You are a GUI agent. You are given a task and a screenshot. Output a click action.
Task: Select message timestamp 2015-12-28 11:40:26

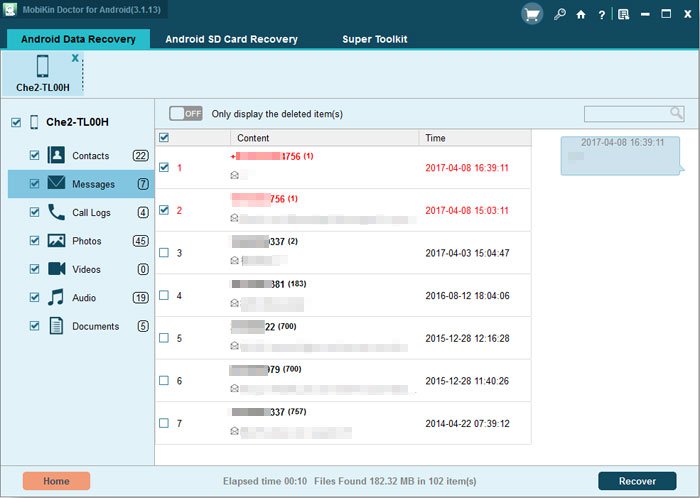click(x=467, y=381)
